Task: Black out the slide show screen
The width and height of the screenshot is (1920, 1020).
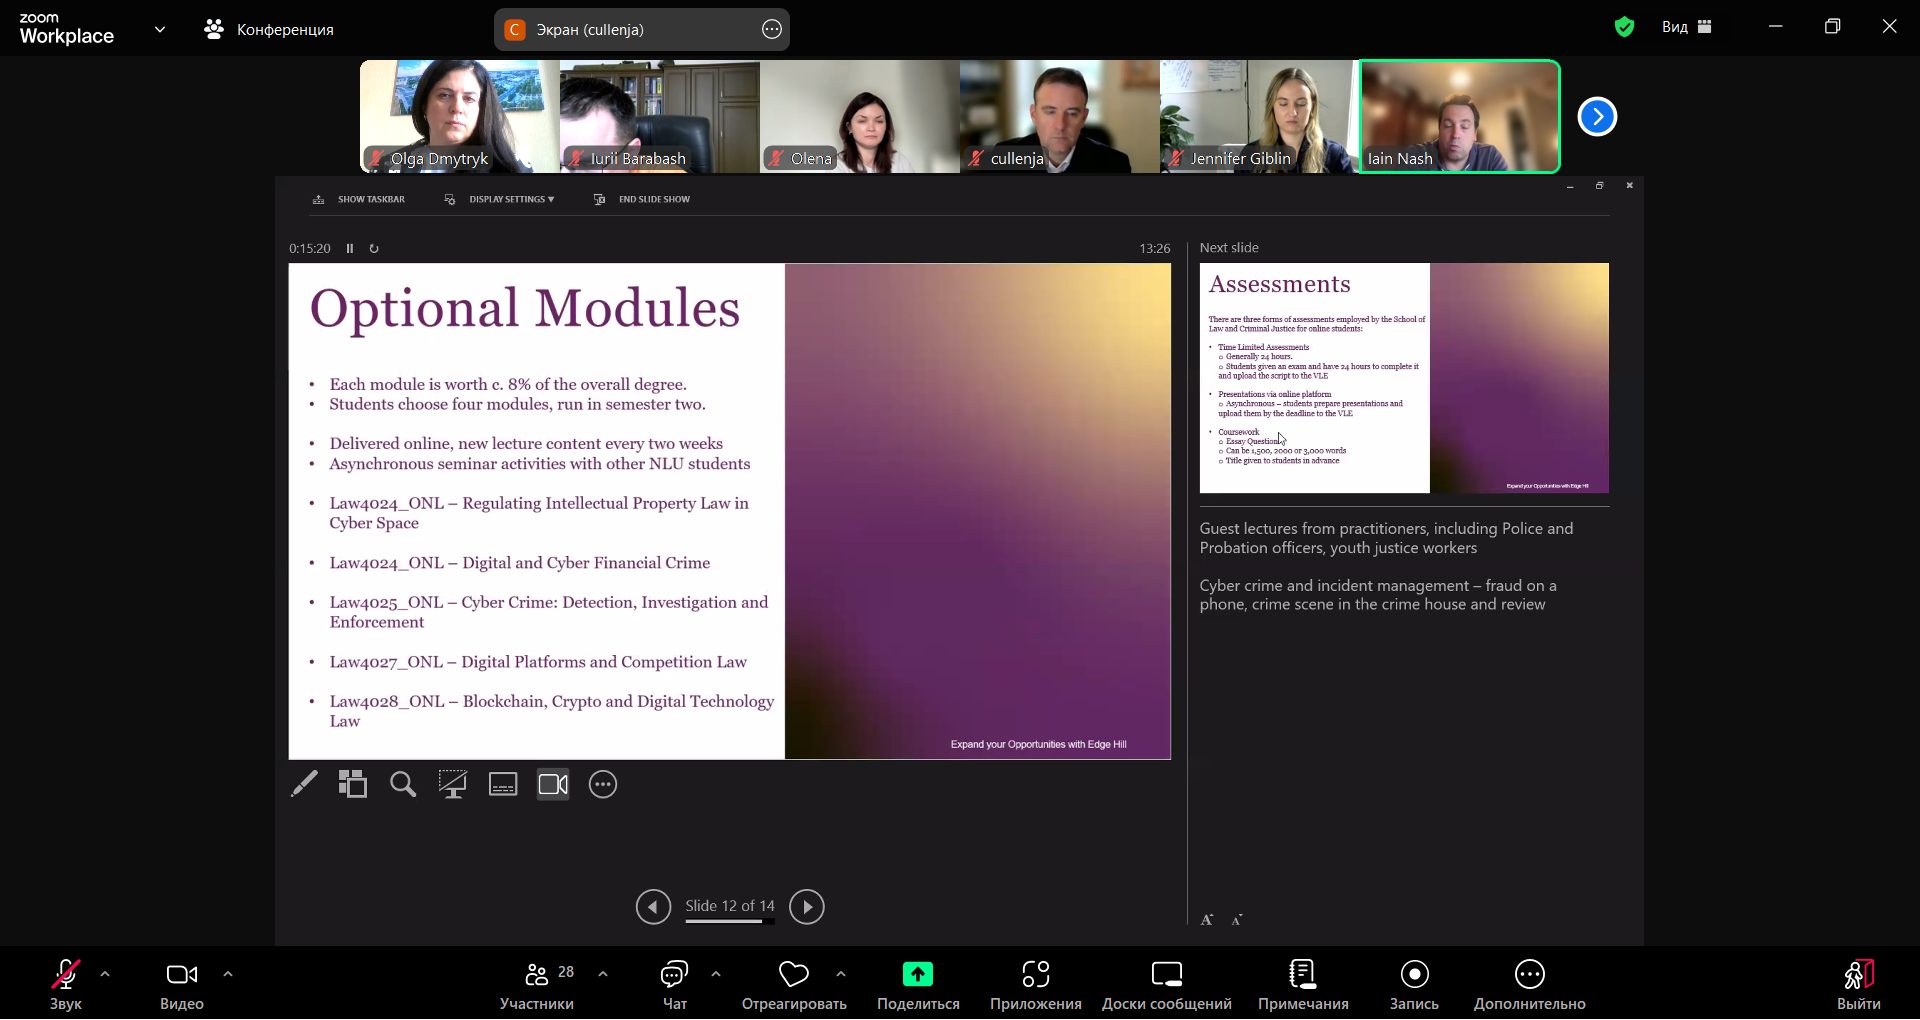Action: [x=453, y=785]
